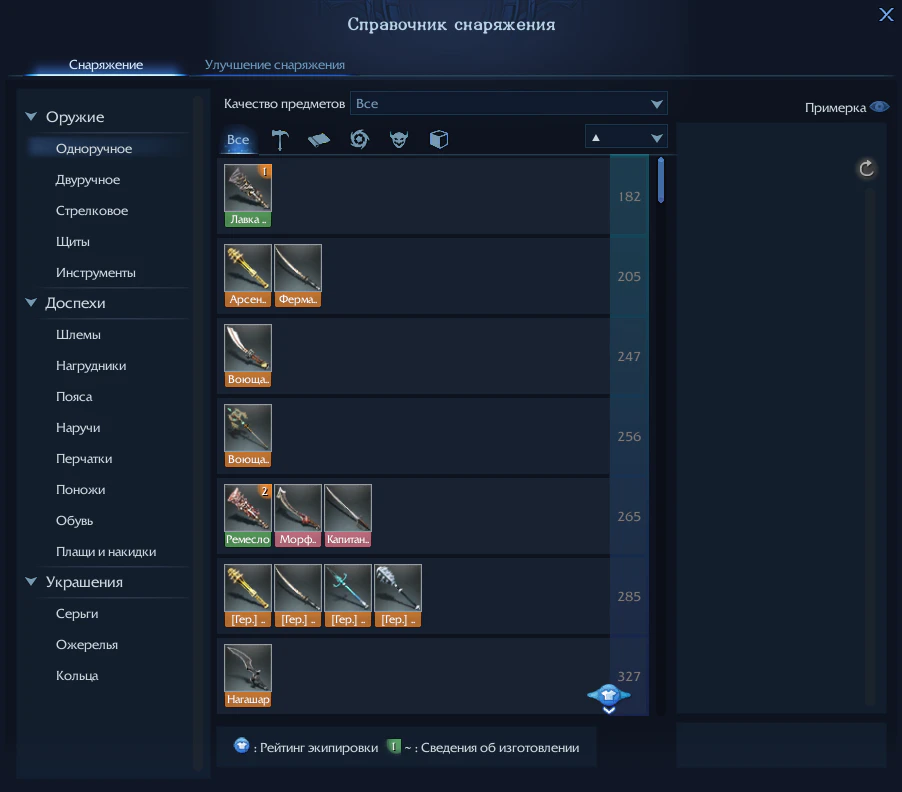Select the Морф. weapon item
This screenshot has width=902, height=792.
(x=298, y=515)
